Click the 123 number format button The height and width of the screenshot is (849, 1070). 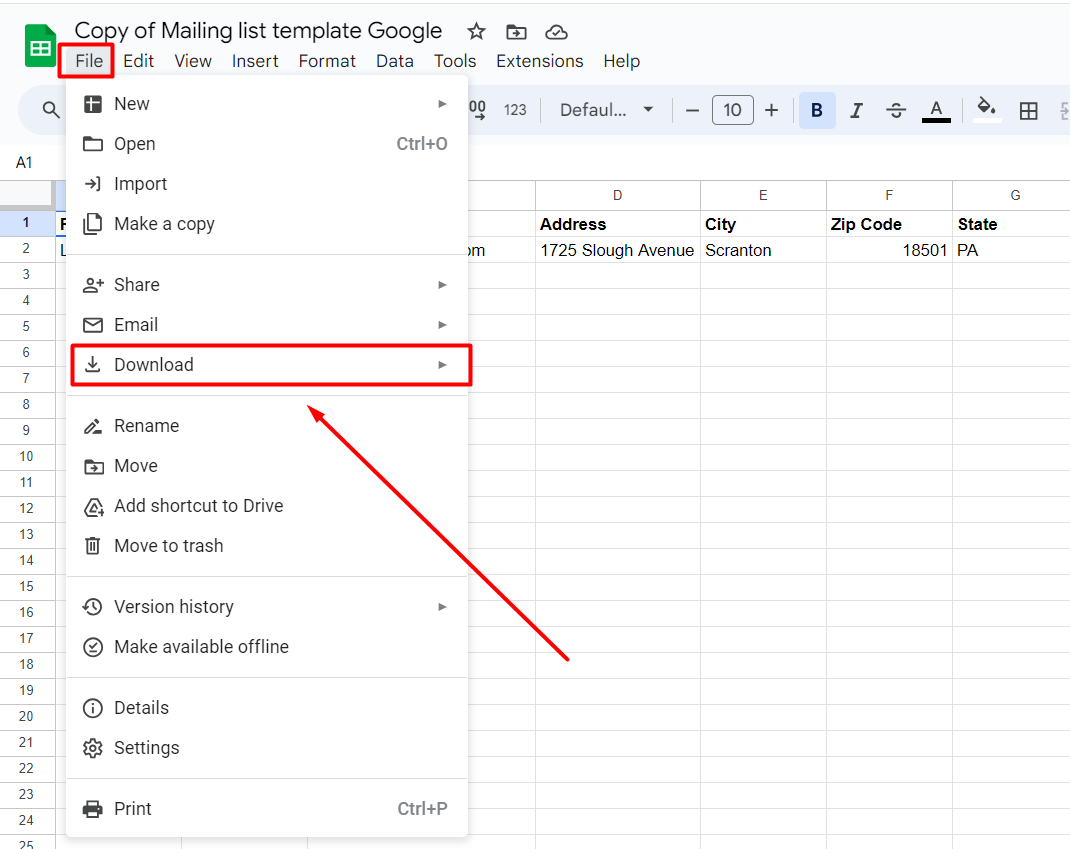click(515, 110)
